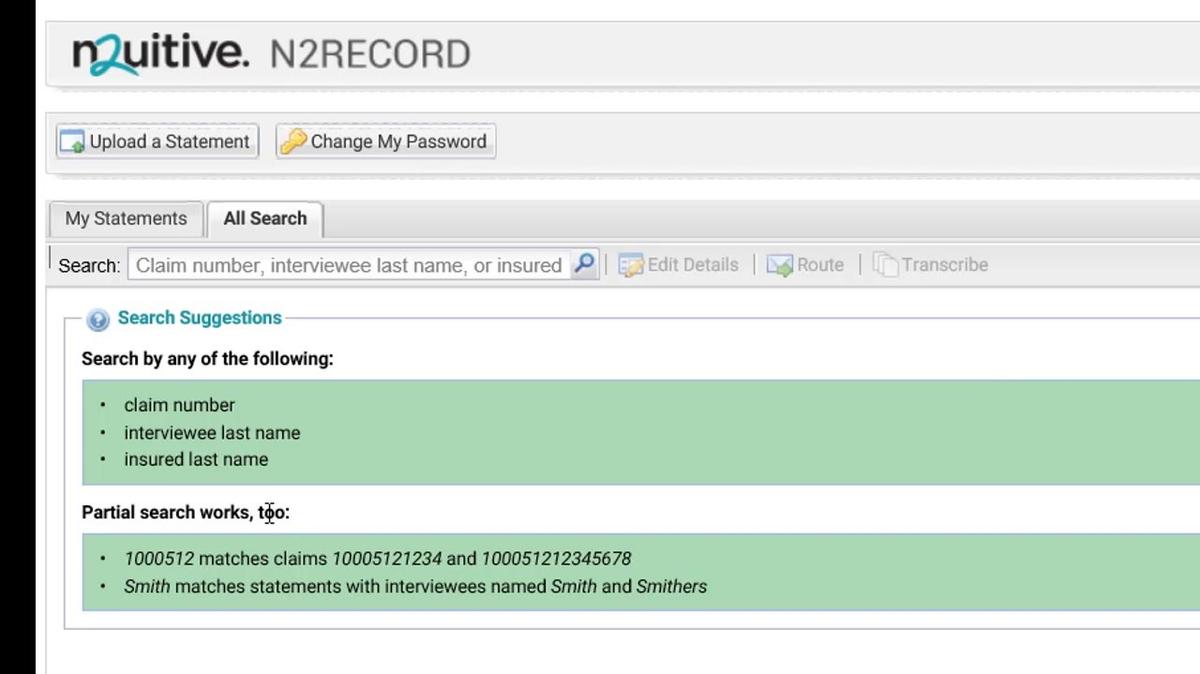Click the Search Suggestions heading
This screenshot has height=674, width=1200.
[x=200, y=318]
